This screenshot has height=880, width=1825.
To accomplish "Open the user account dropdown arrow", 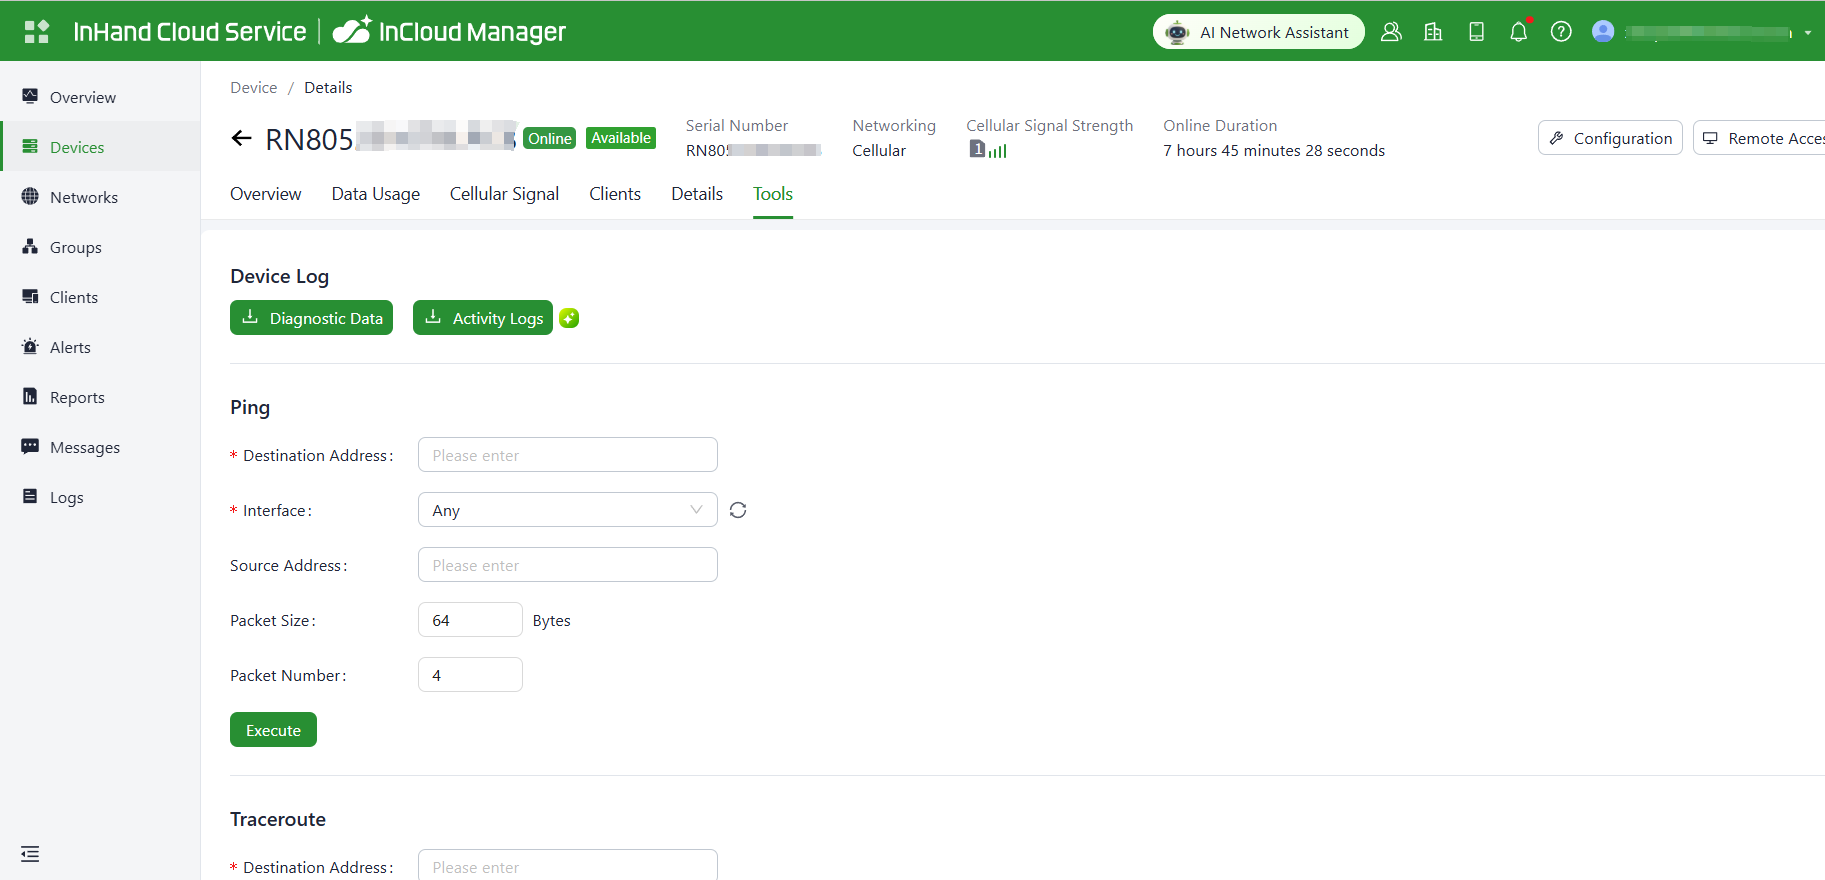I will [x=1807, y=33].
